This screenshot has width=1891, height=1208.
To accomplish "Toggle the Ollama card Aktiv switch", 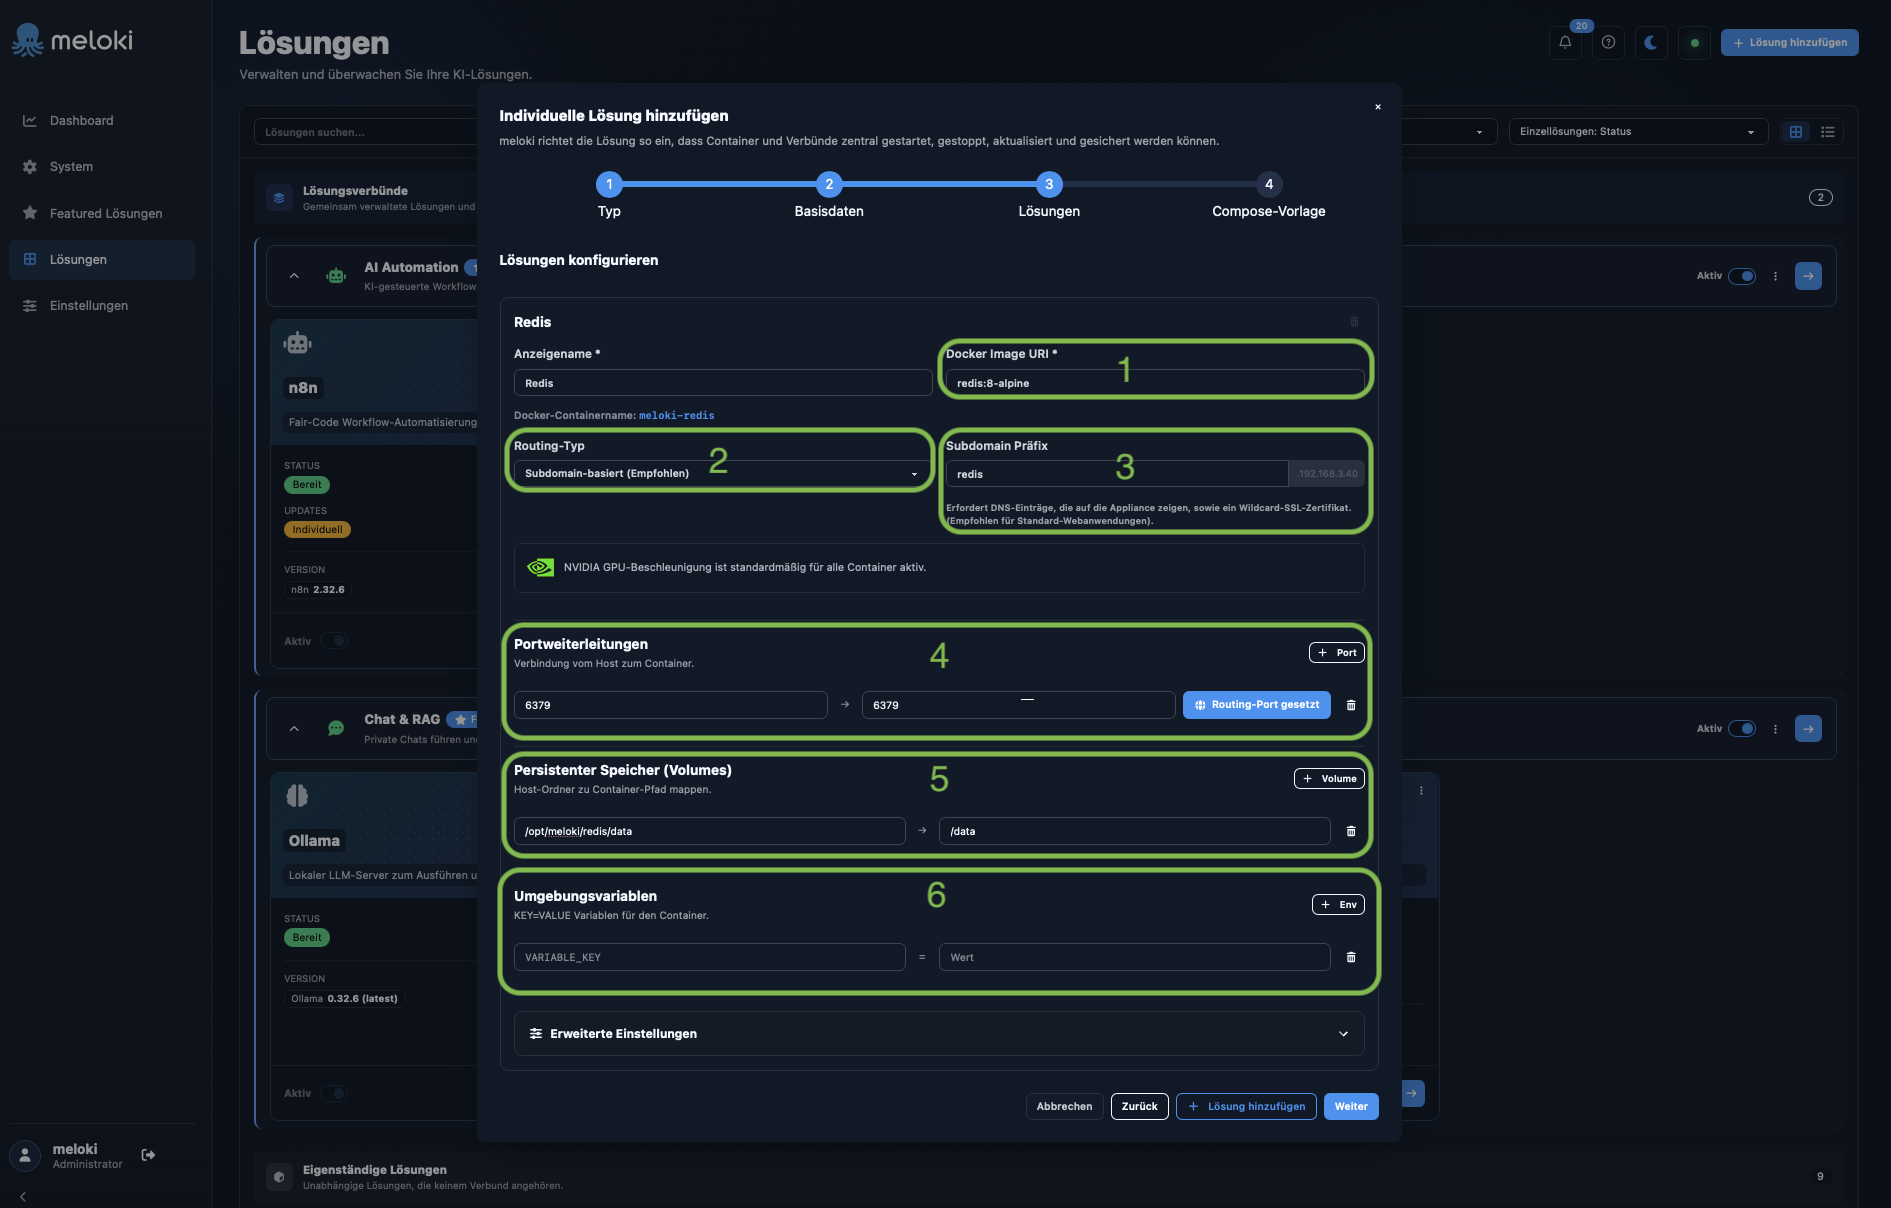I will click(334, 1094).
